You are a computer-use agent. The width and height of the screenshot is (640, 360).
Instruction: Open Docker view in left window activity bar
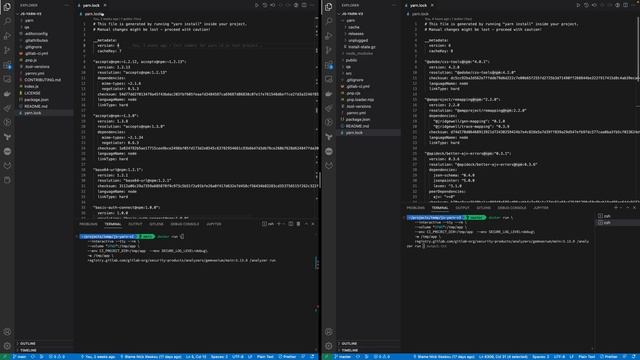(7, 93)
